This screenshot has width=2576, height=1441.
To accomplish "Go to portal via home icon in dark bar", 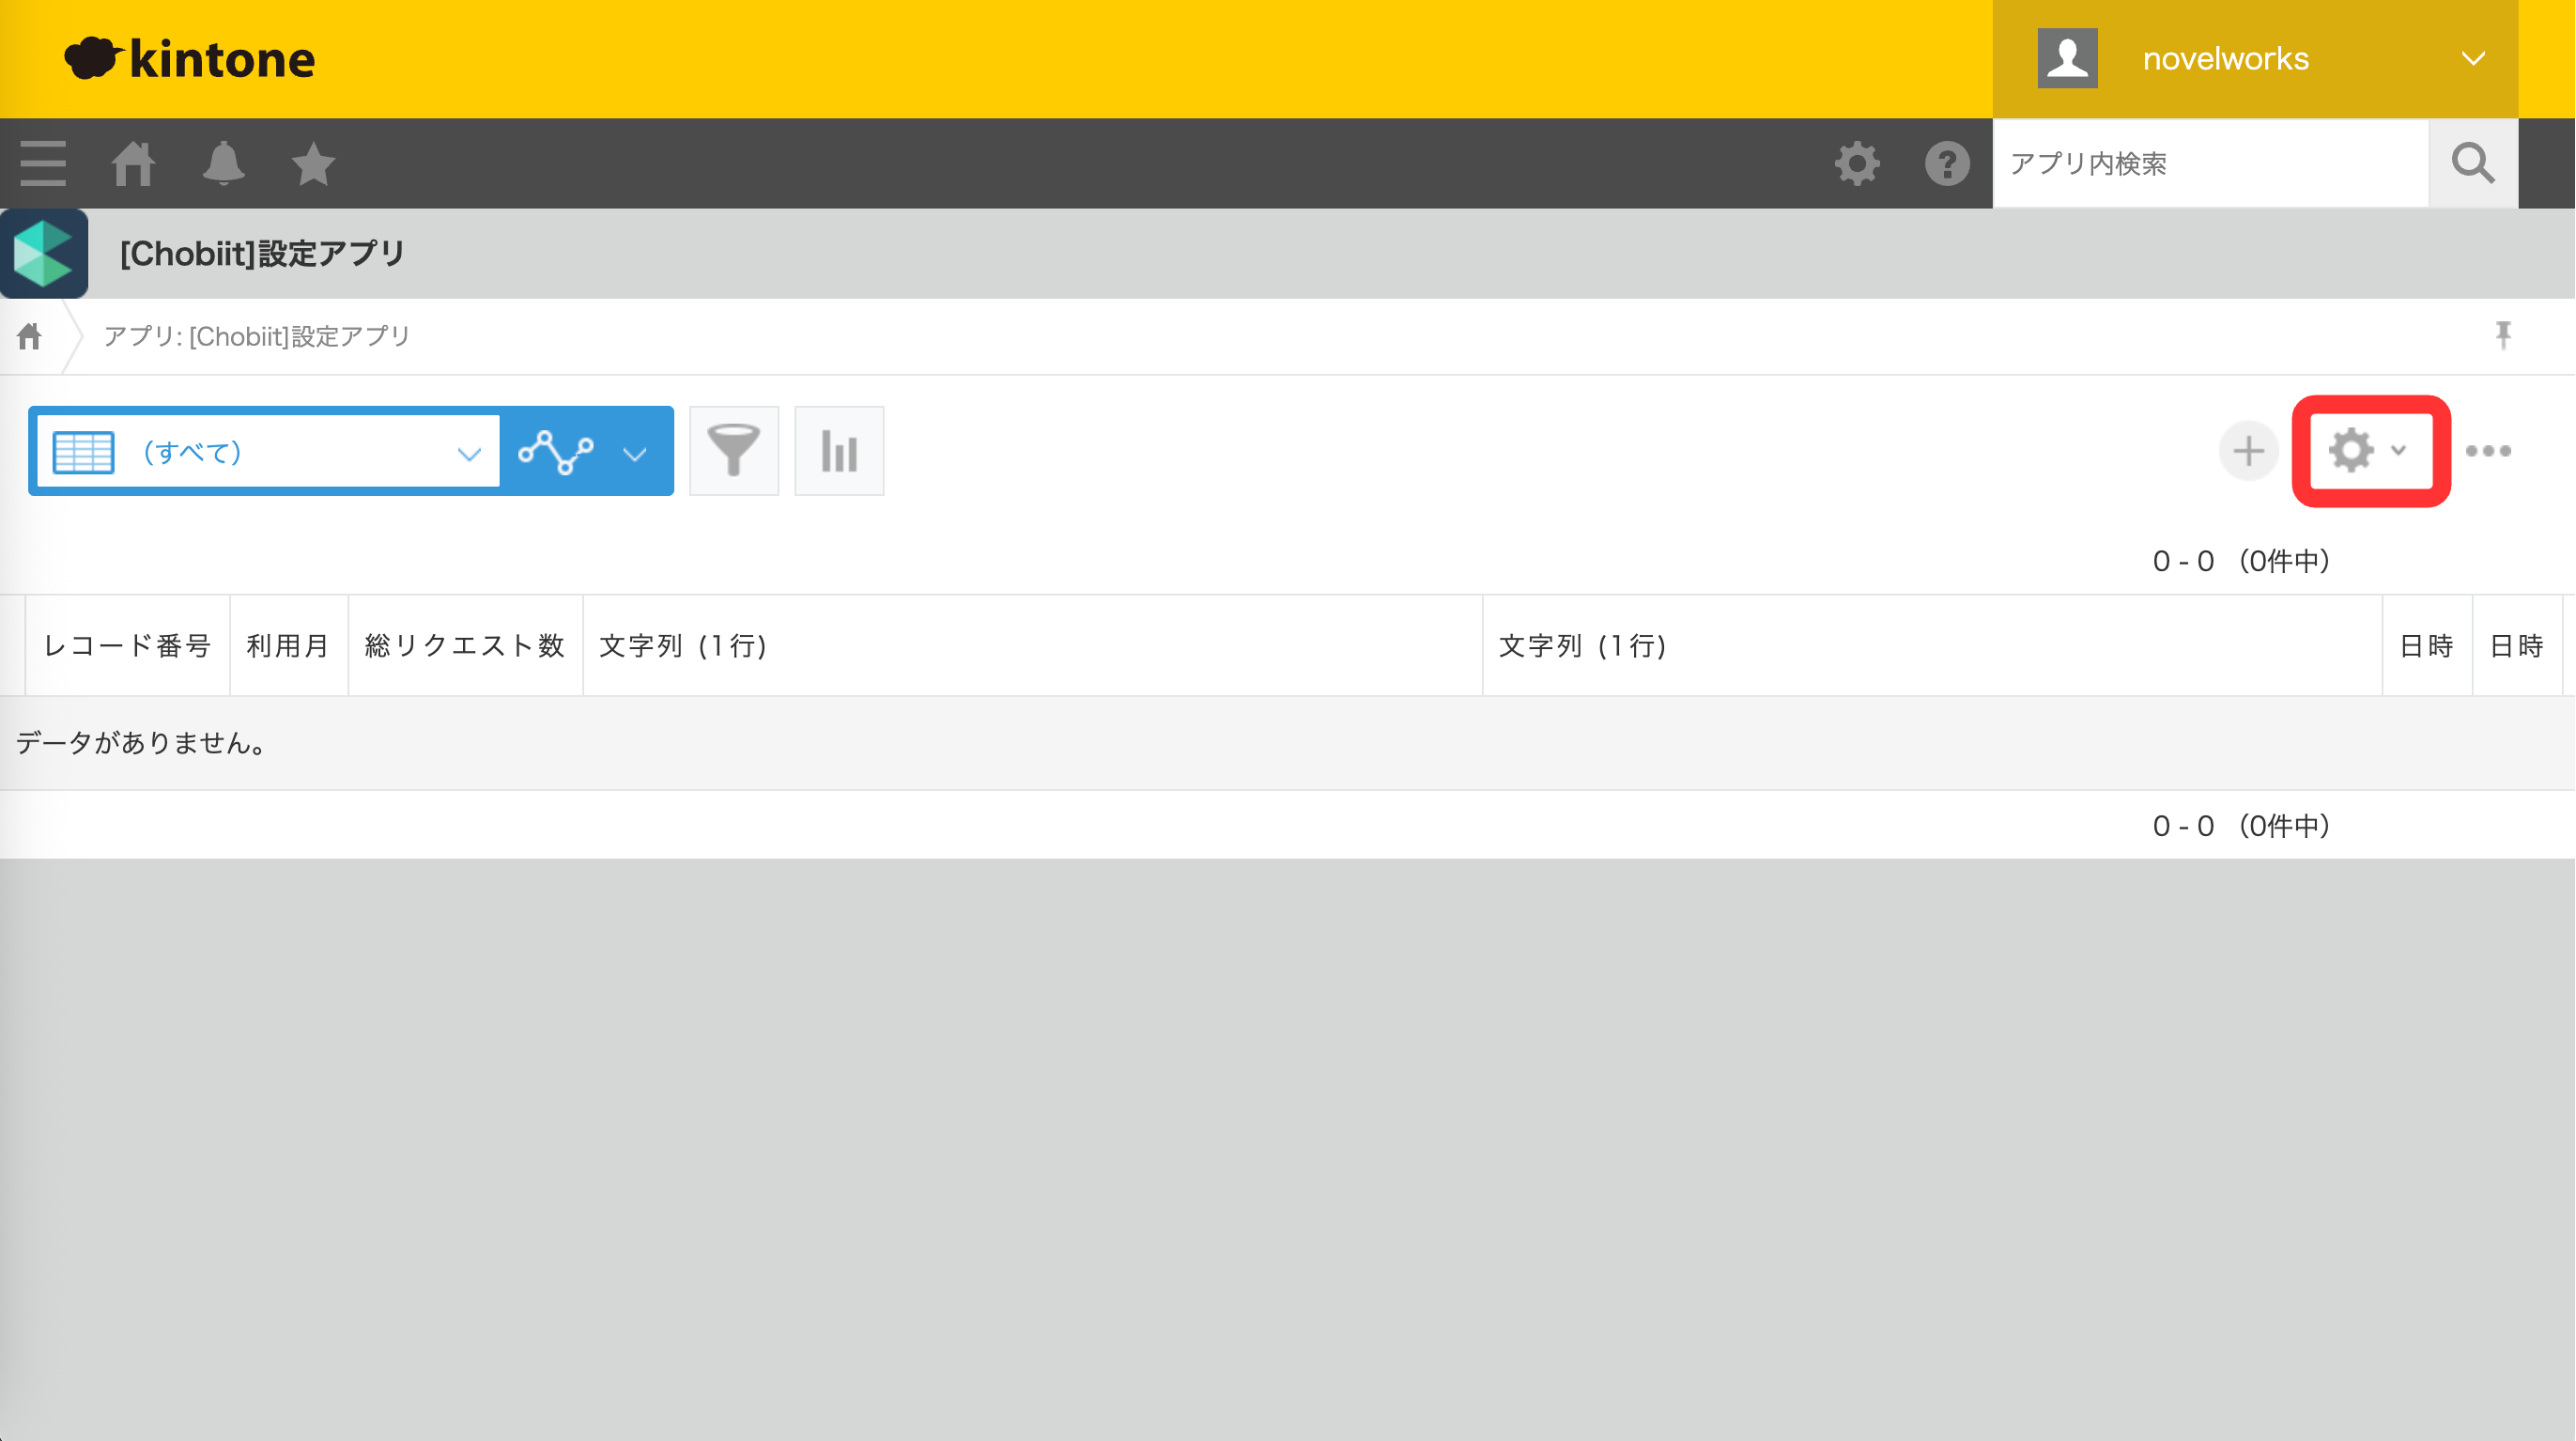I will point(133,164).
